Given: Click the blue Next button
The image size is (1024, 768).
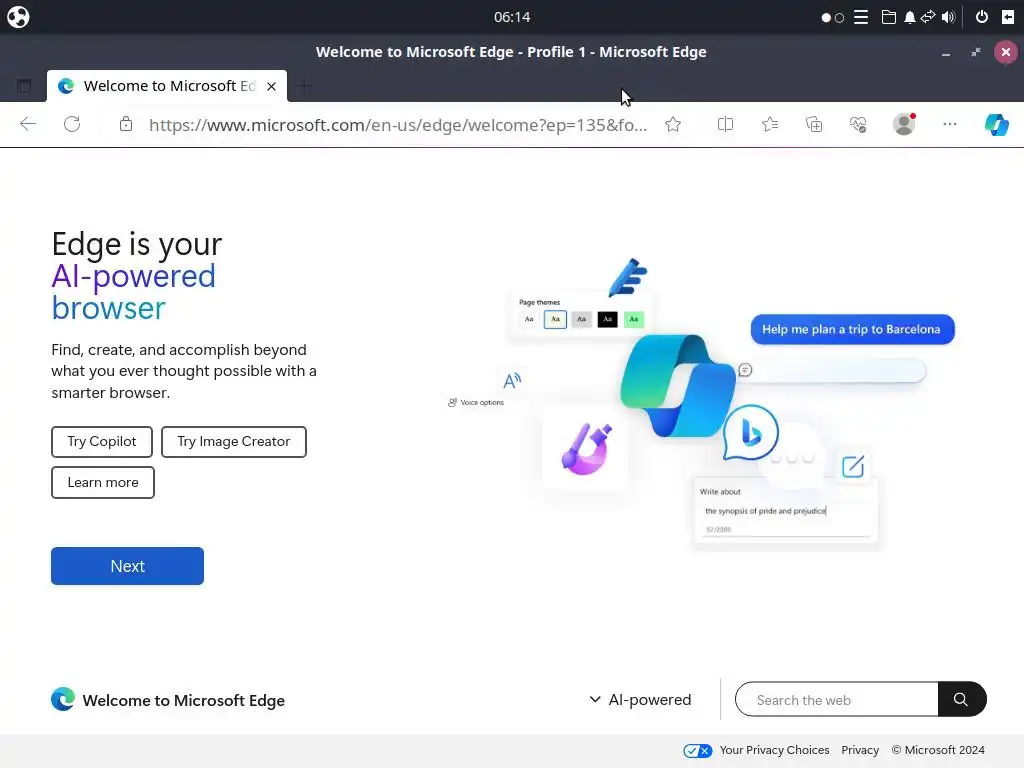Looking at the screenshot, I should [127, 566].
